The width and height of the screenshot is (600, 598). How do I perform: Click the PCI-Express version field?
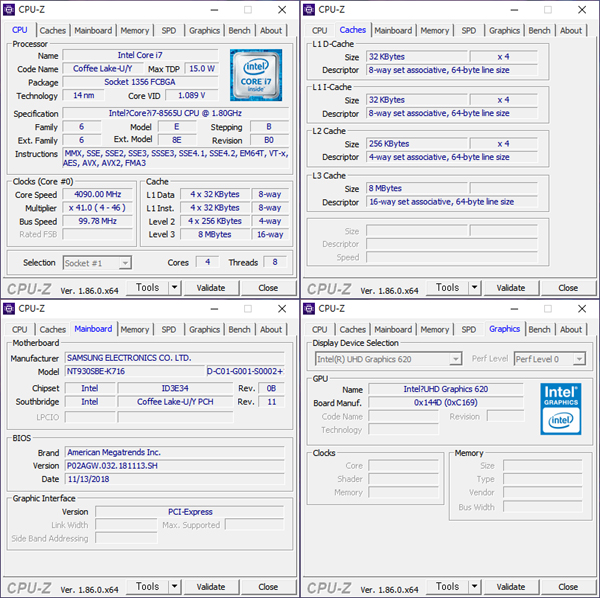(190, 512)
